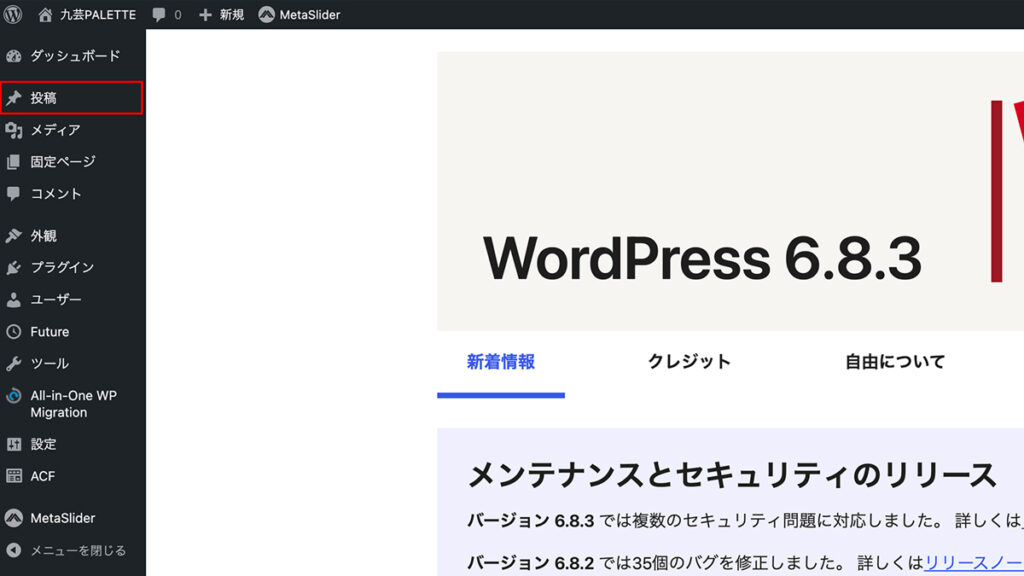Open All-in-One WP Migration menu

point(73,404)
